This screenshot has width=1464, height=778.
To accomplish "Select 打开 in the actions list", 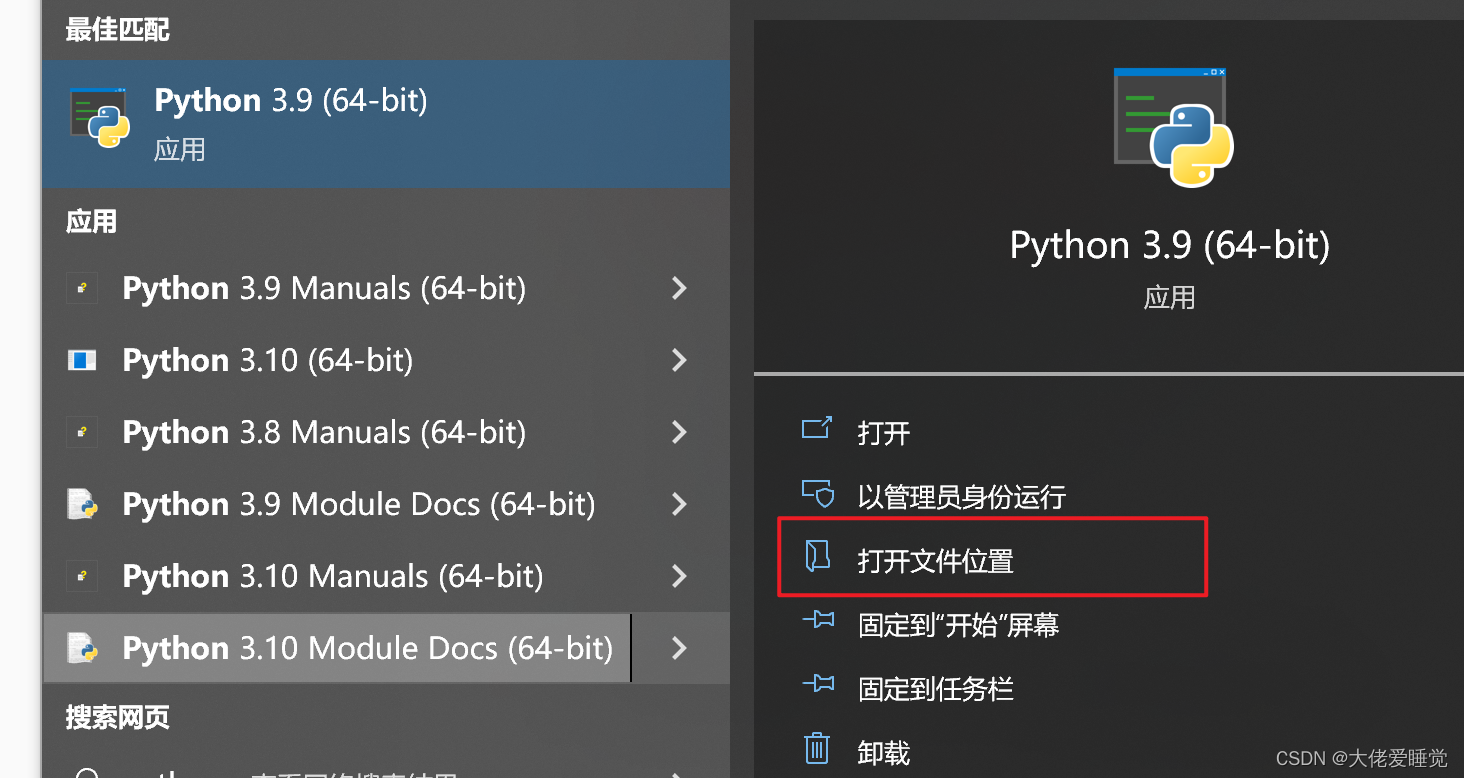I will (x=884, y=433).
